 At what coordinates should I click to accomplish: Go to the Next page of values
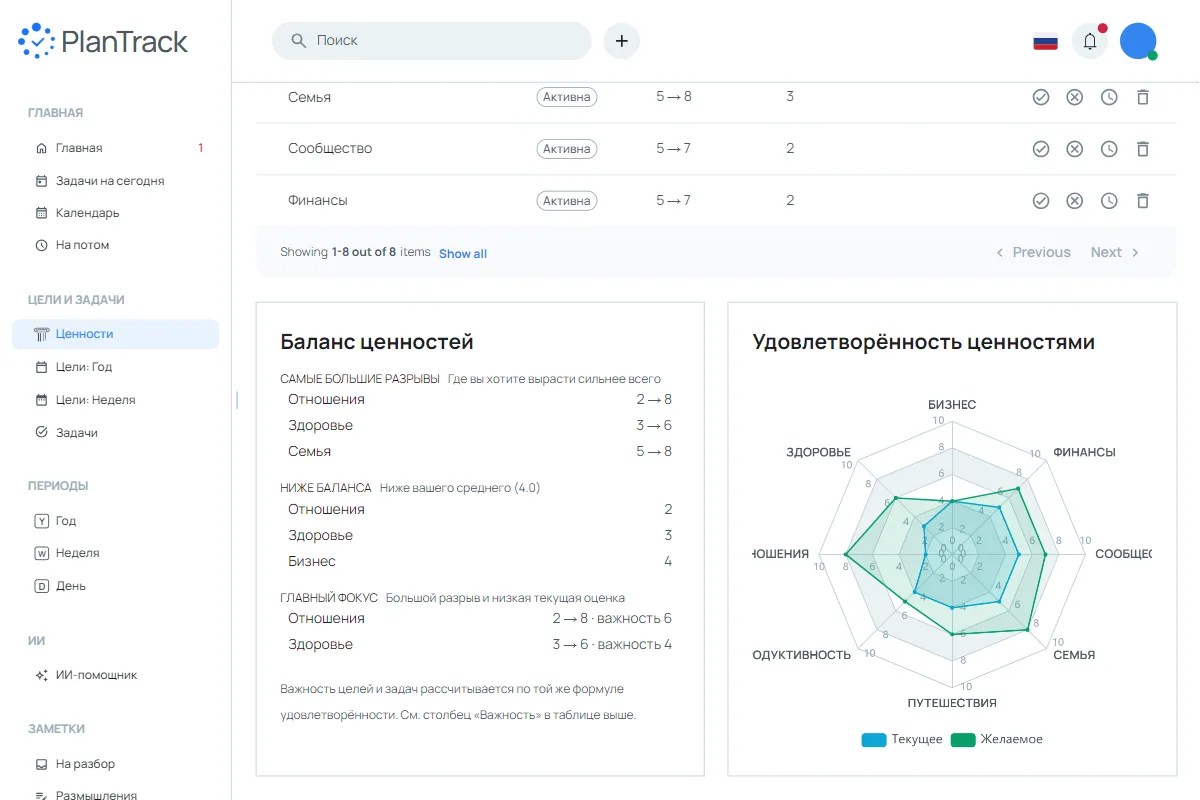point(1115,252)
